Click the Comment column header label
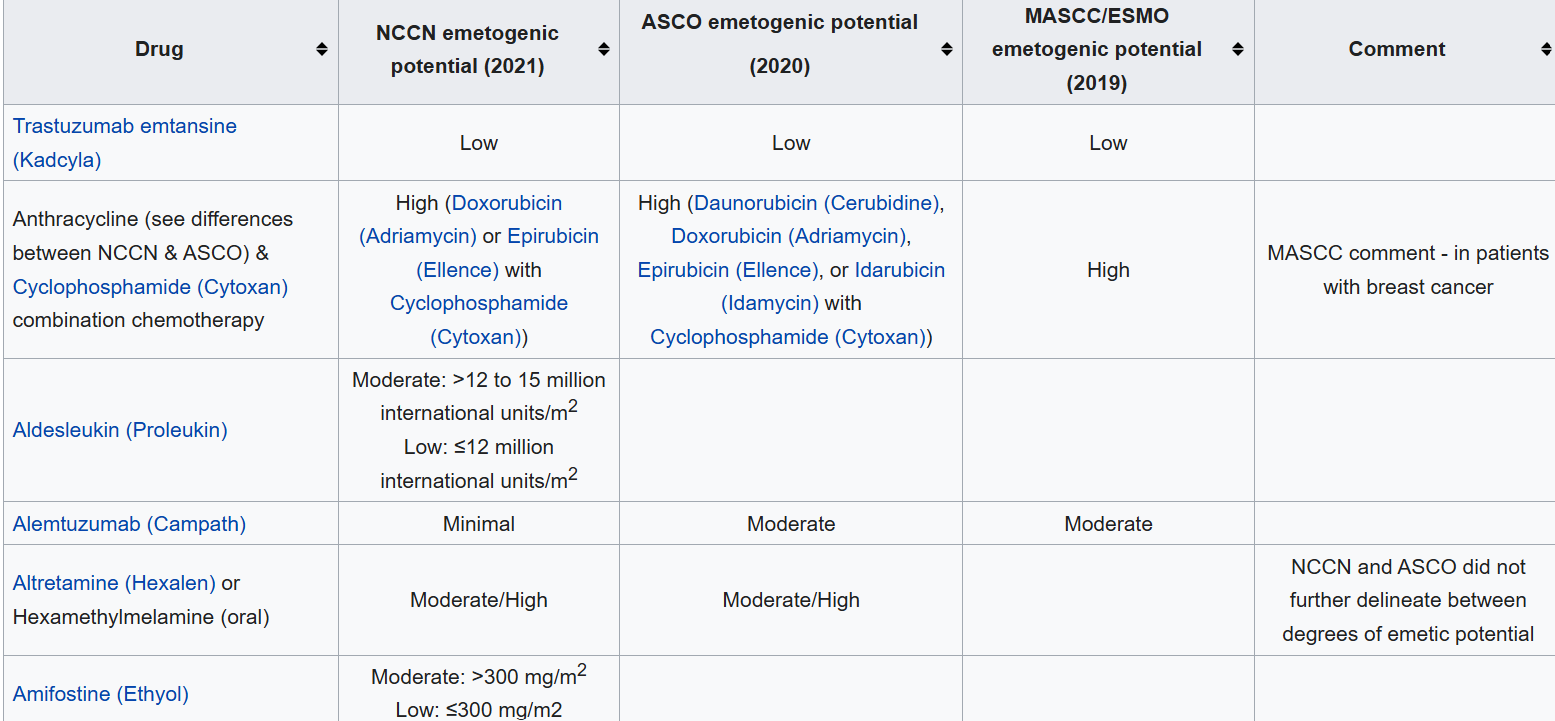 pos(1396,49)
